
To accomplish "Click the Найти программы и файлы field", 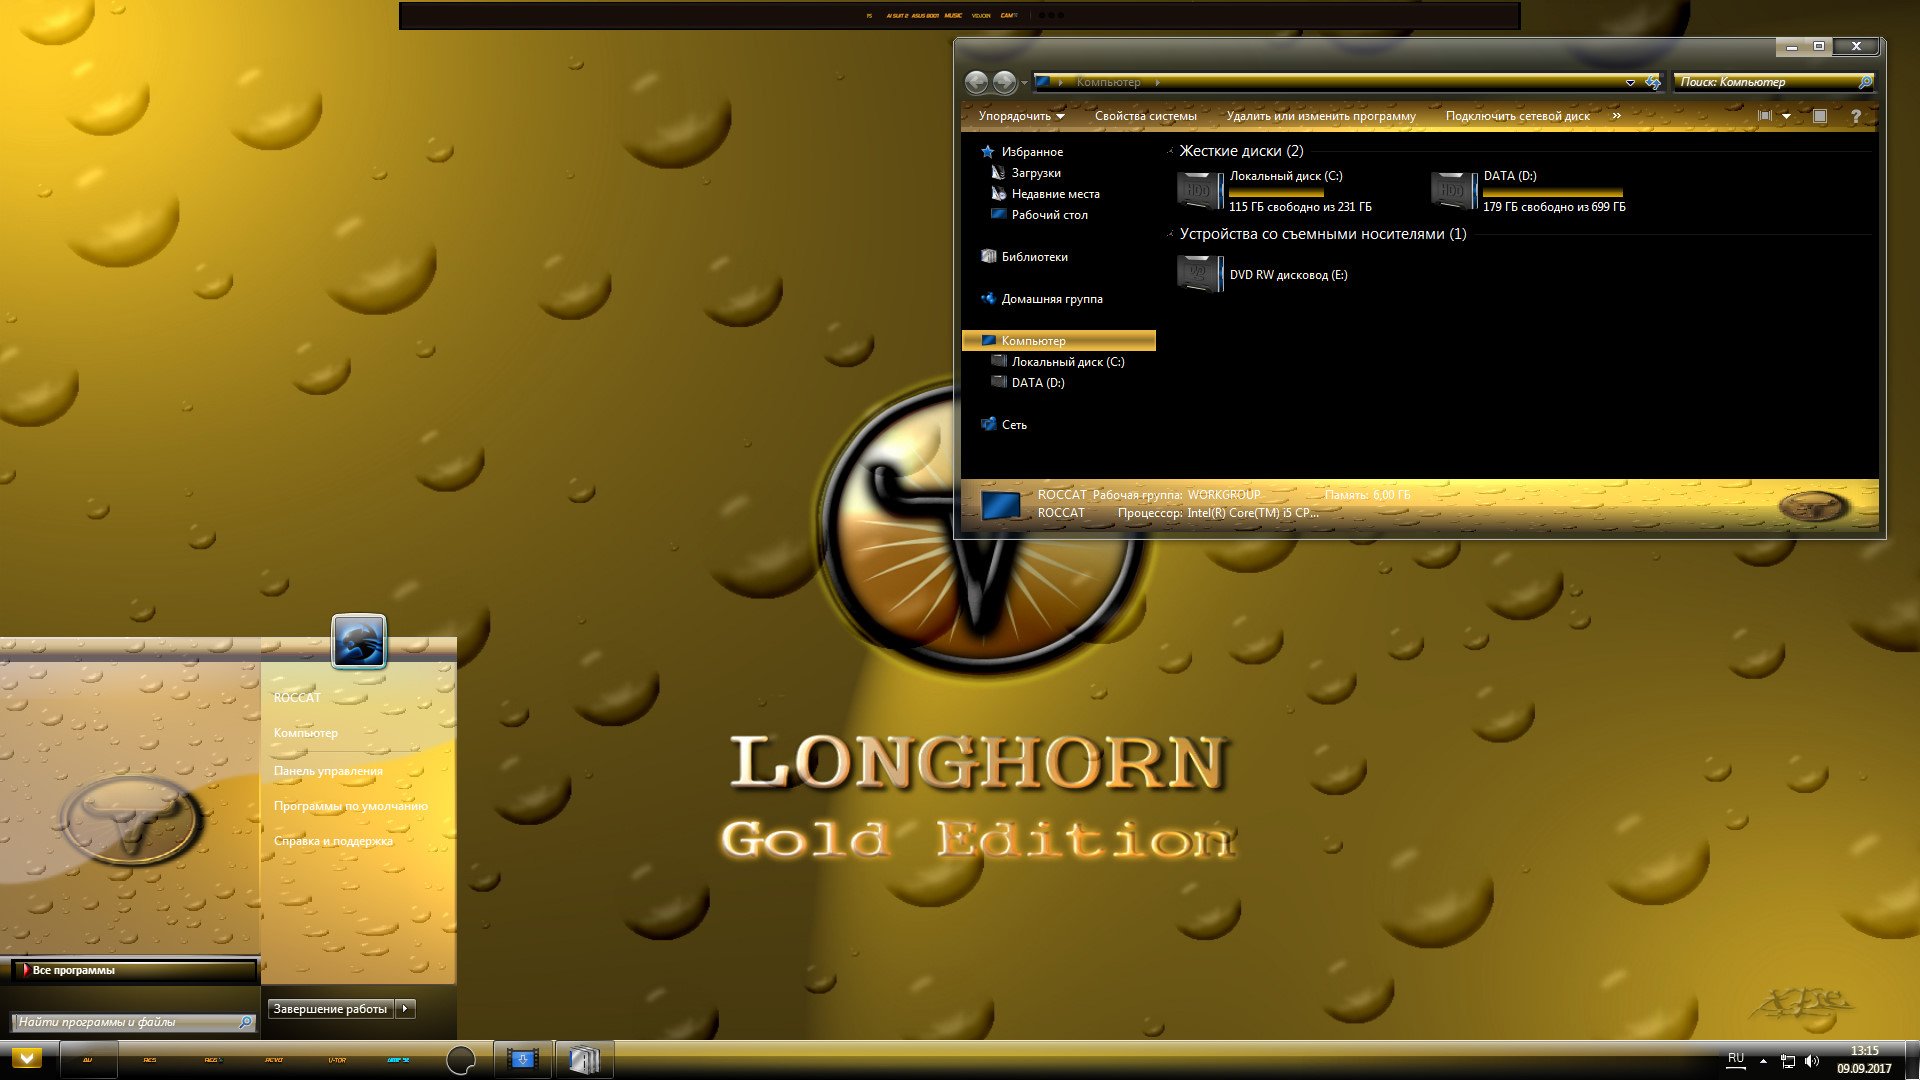I will 134,1022.
